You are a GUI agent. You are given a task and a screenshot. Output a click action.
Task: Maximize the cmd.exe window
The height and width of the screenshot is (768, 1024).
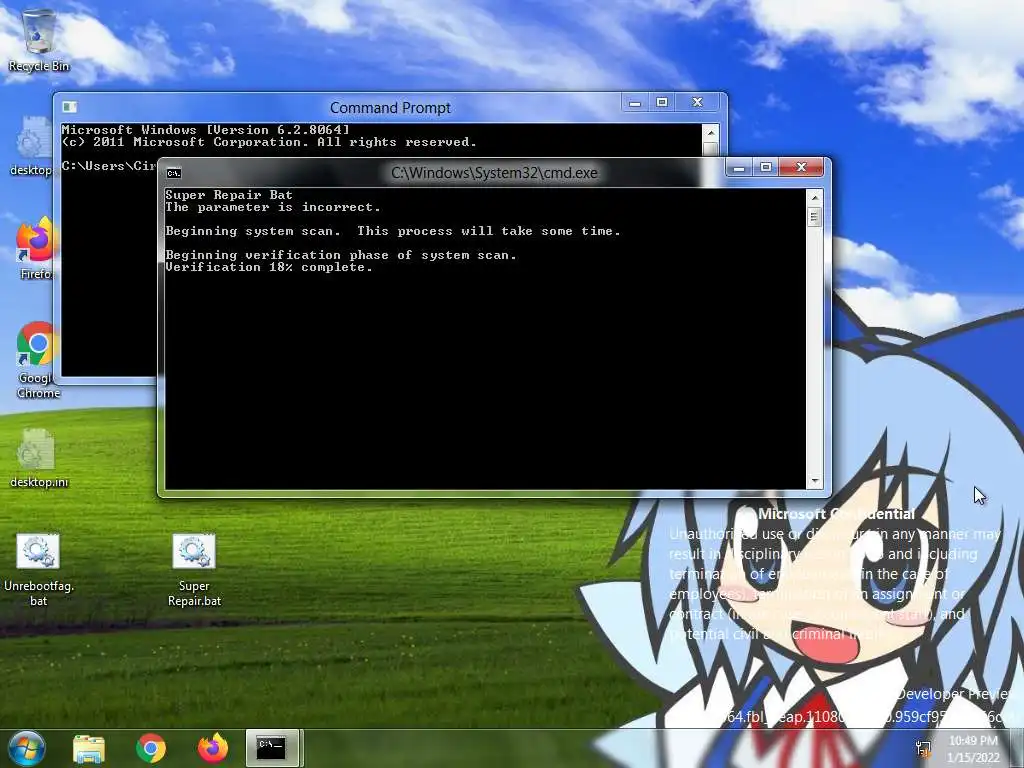pyautogui.click(x=765, y=168)
